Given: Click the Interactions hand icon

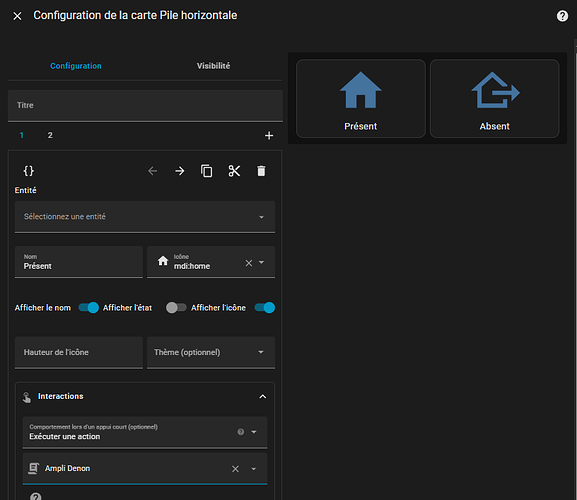Looking at the screenshot, I should tap(27, 397).
